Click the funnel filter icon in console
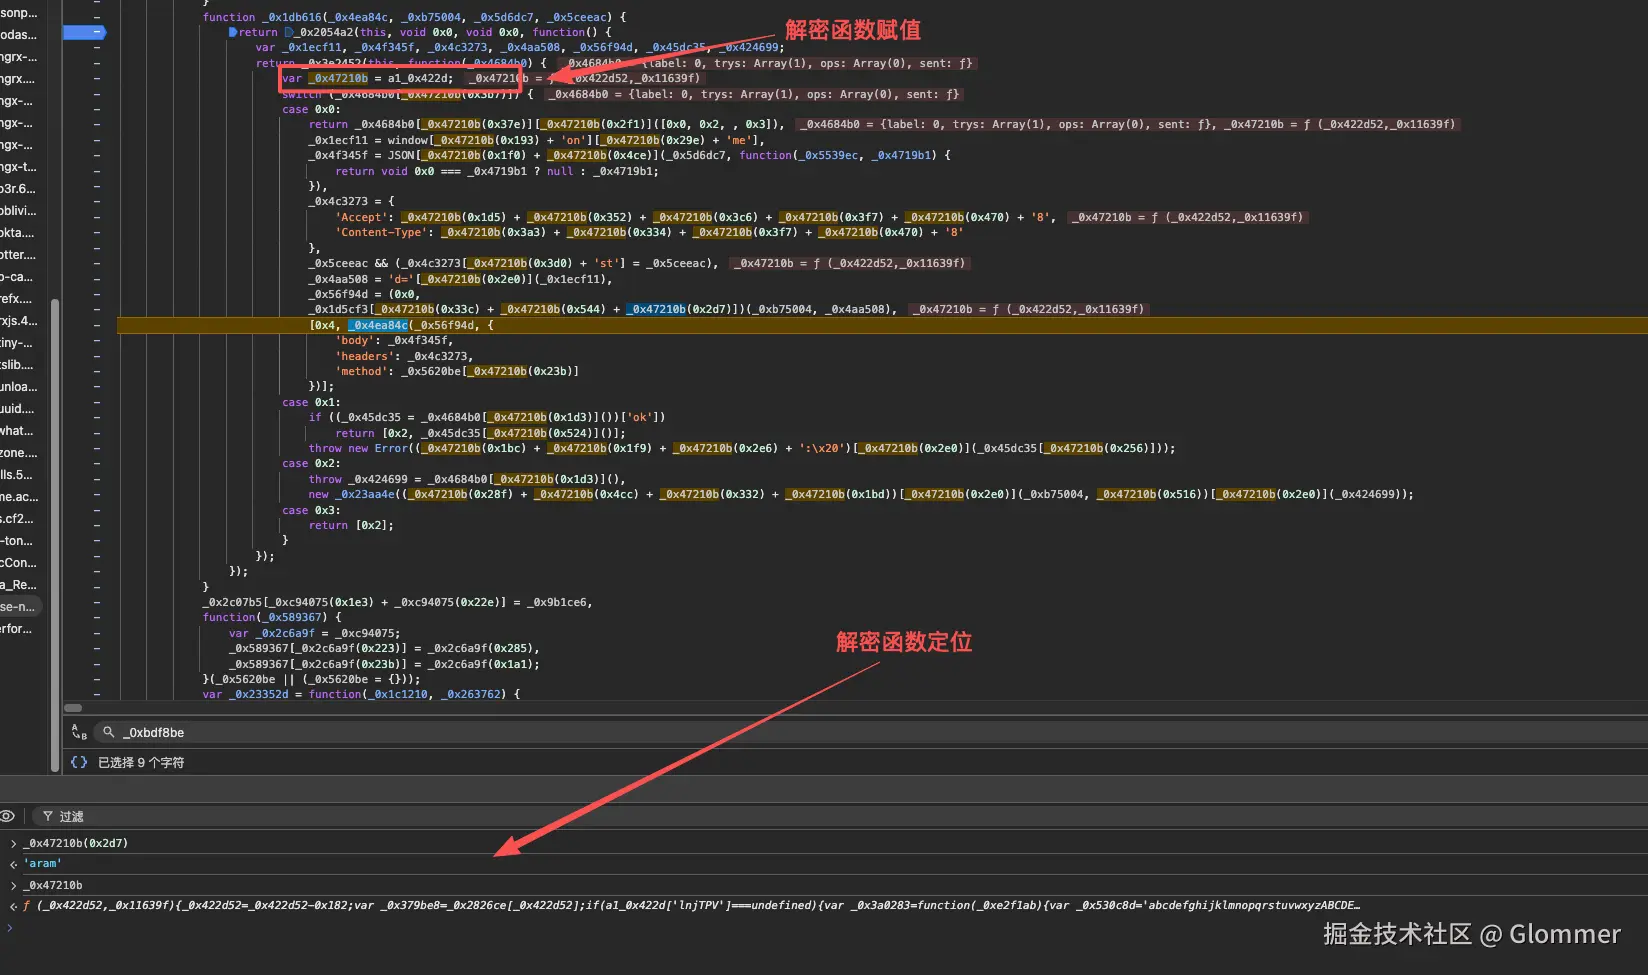 [x=47, y=817]
